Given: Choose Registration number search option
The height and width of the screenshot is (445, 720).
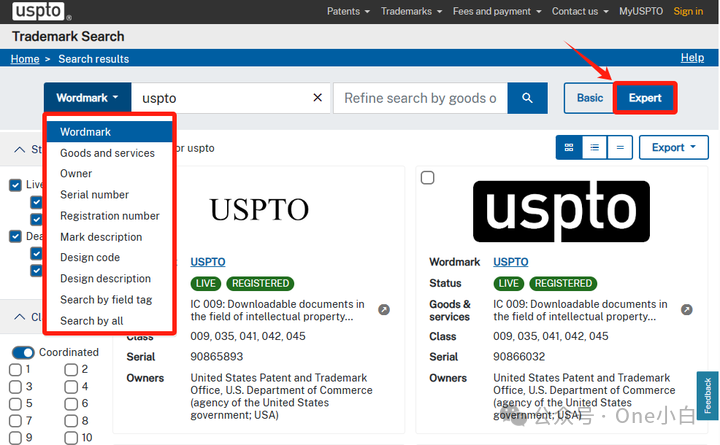Looking at the screenshot, I should 109,216.
